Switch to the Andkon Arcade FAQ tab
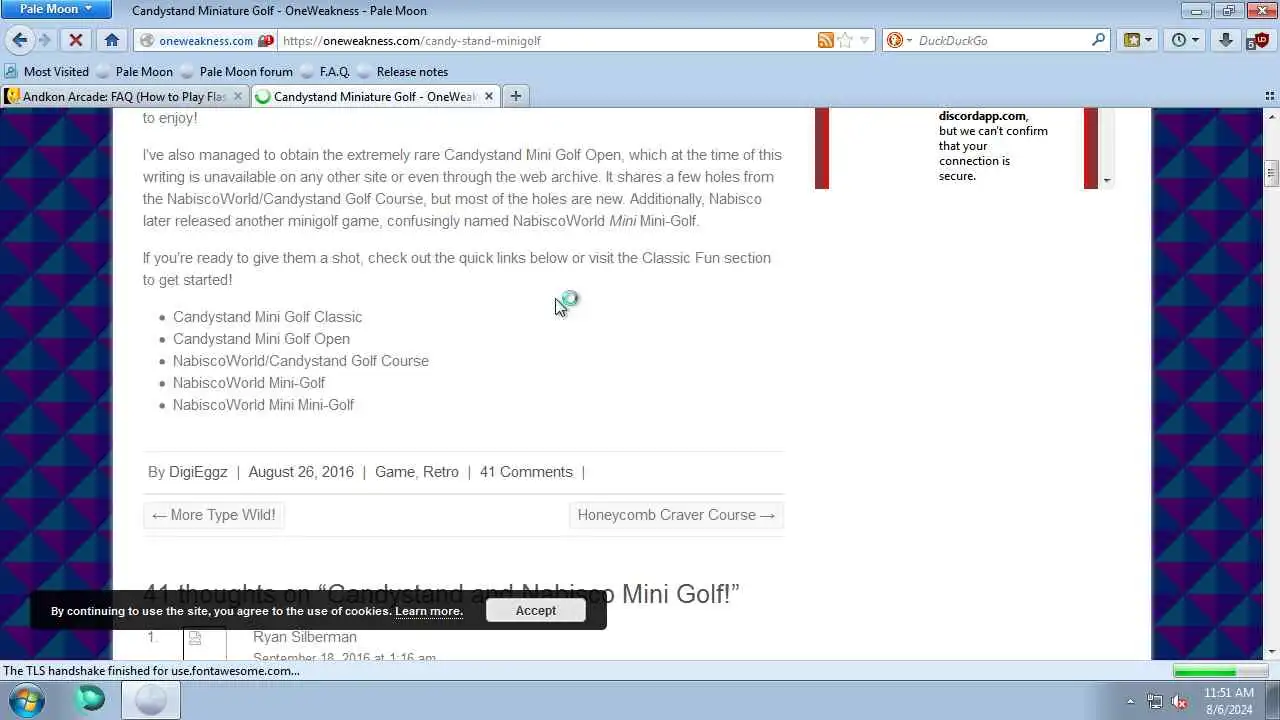1280x720 pixels. coord(125,96)
